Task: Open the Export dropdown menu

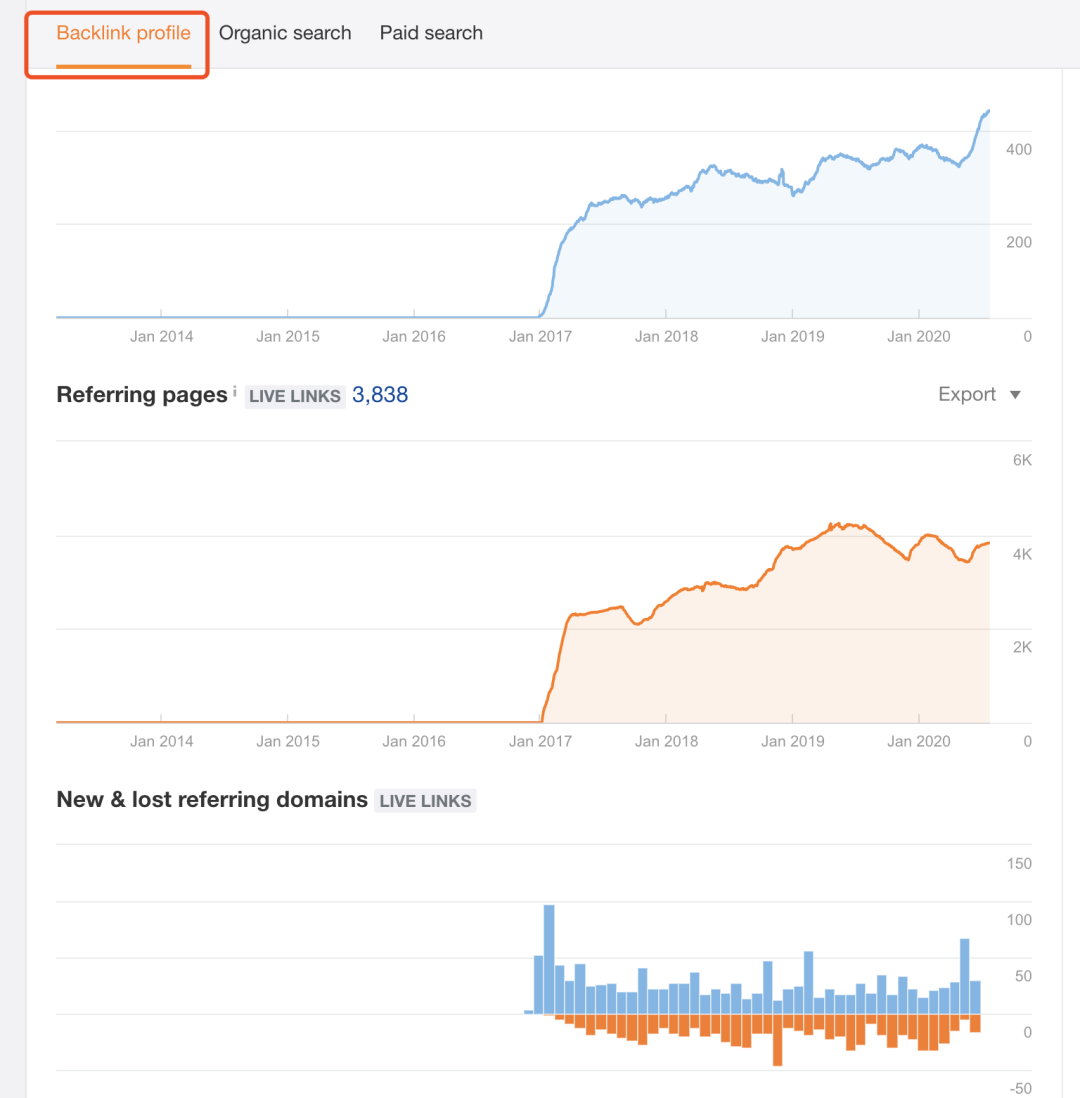Action: (979, 394)
